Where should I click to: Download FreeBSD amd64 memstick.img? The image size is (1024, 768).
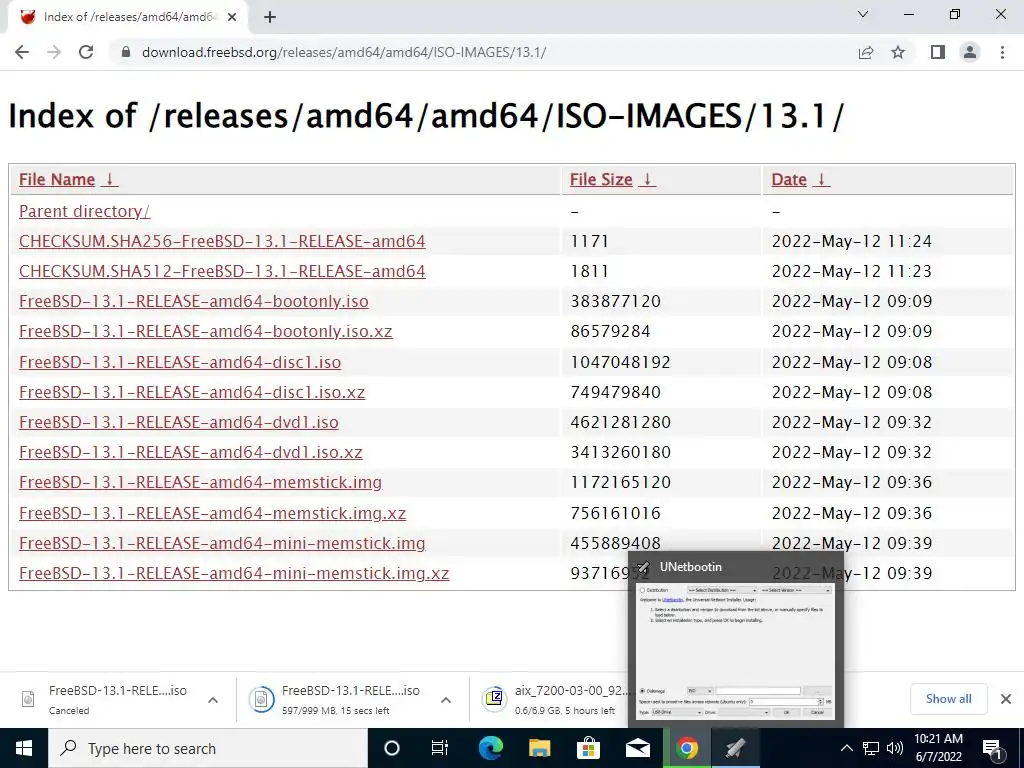[200, 482]
